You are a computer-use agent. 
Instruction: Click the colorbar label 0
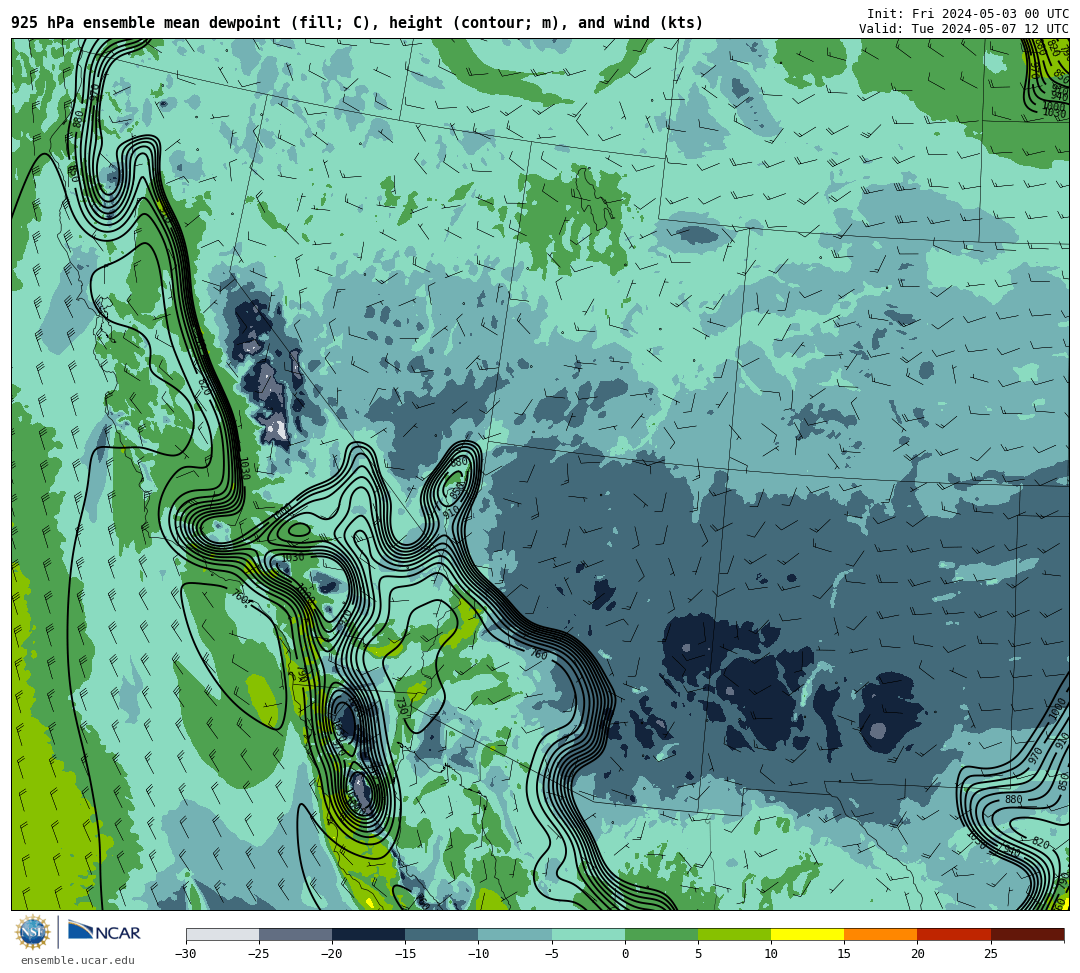click(x=625, y=954)
